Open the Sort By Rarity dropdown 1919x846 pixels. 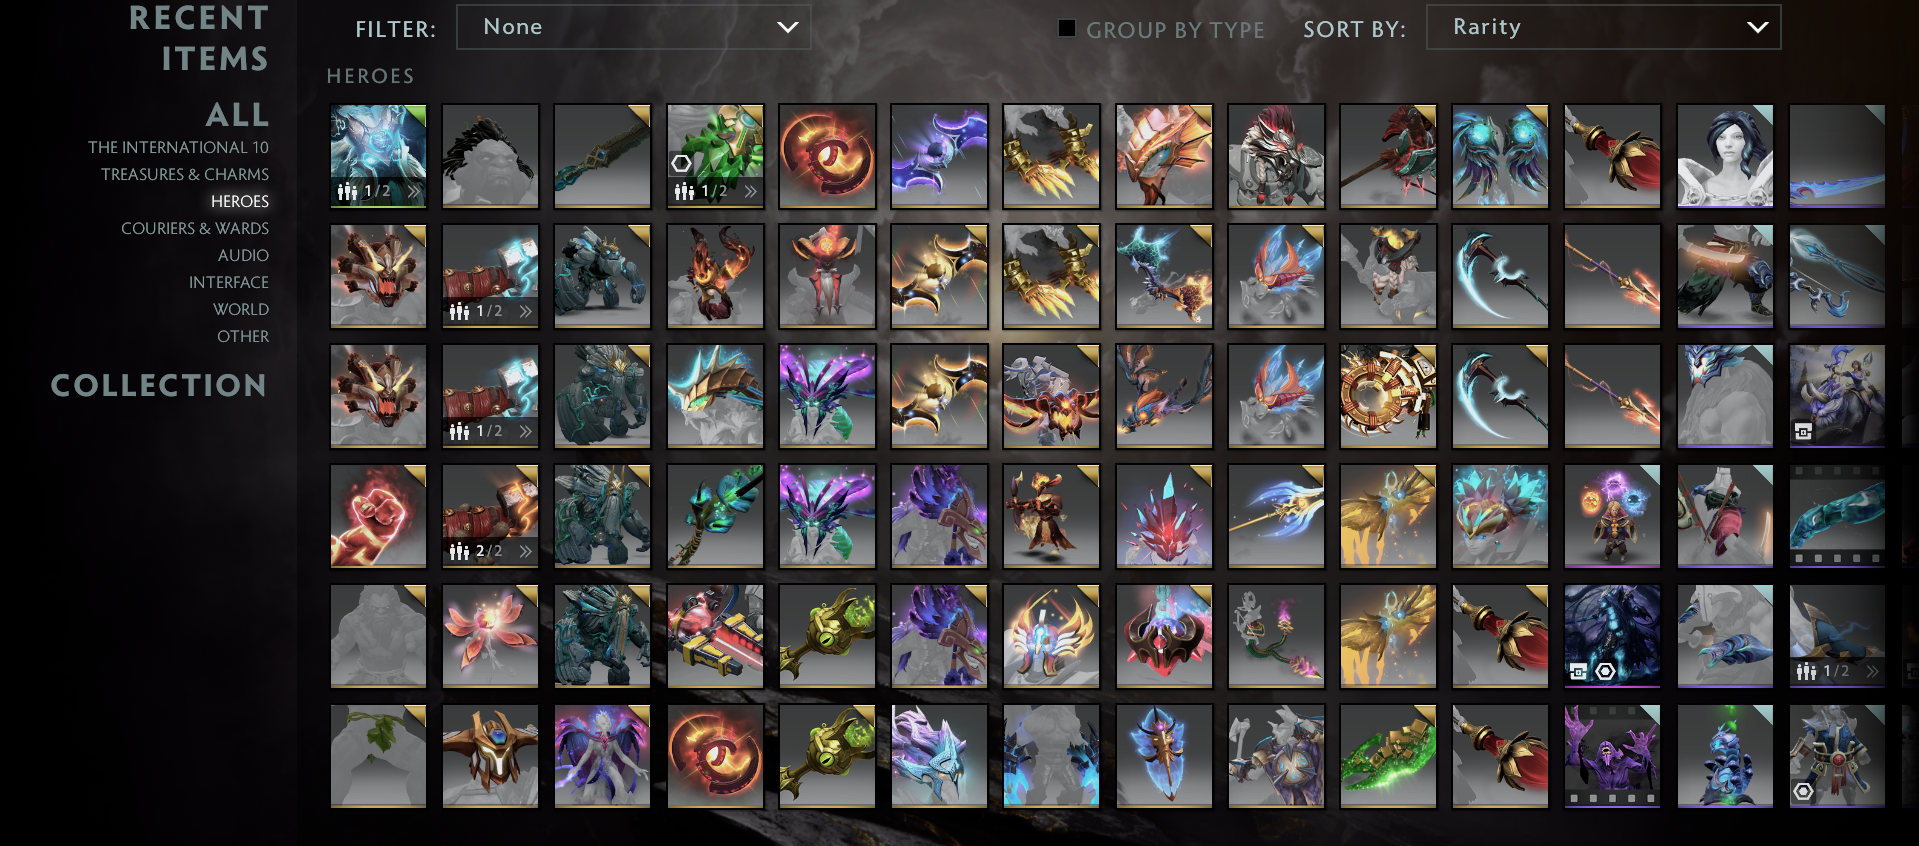1603,27
